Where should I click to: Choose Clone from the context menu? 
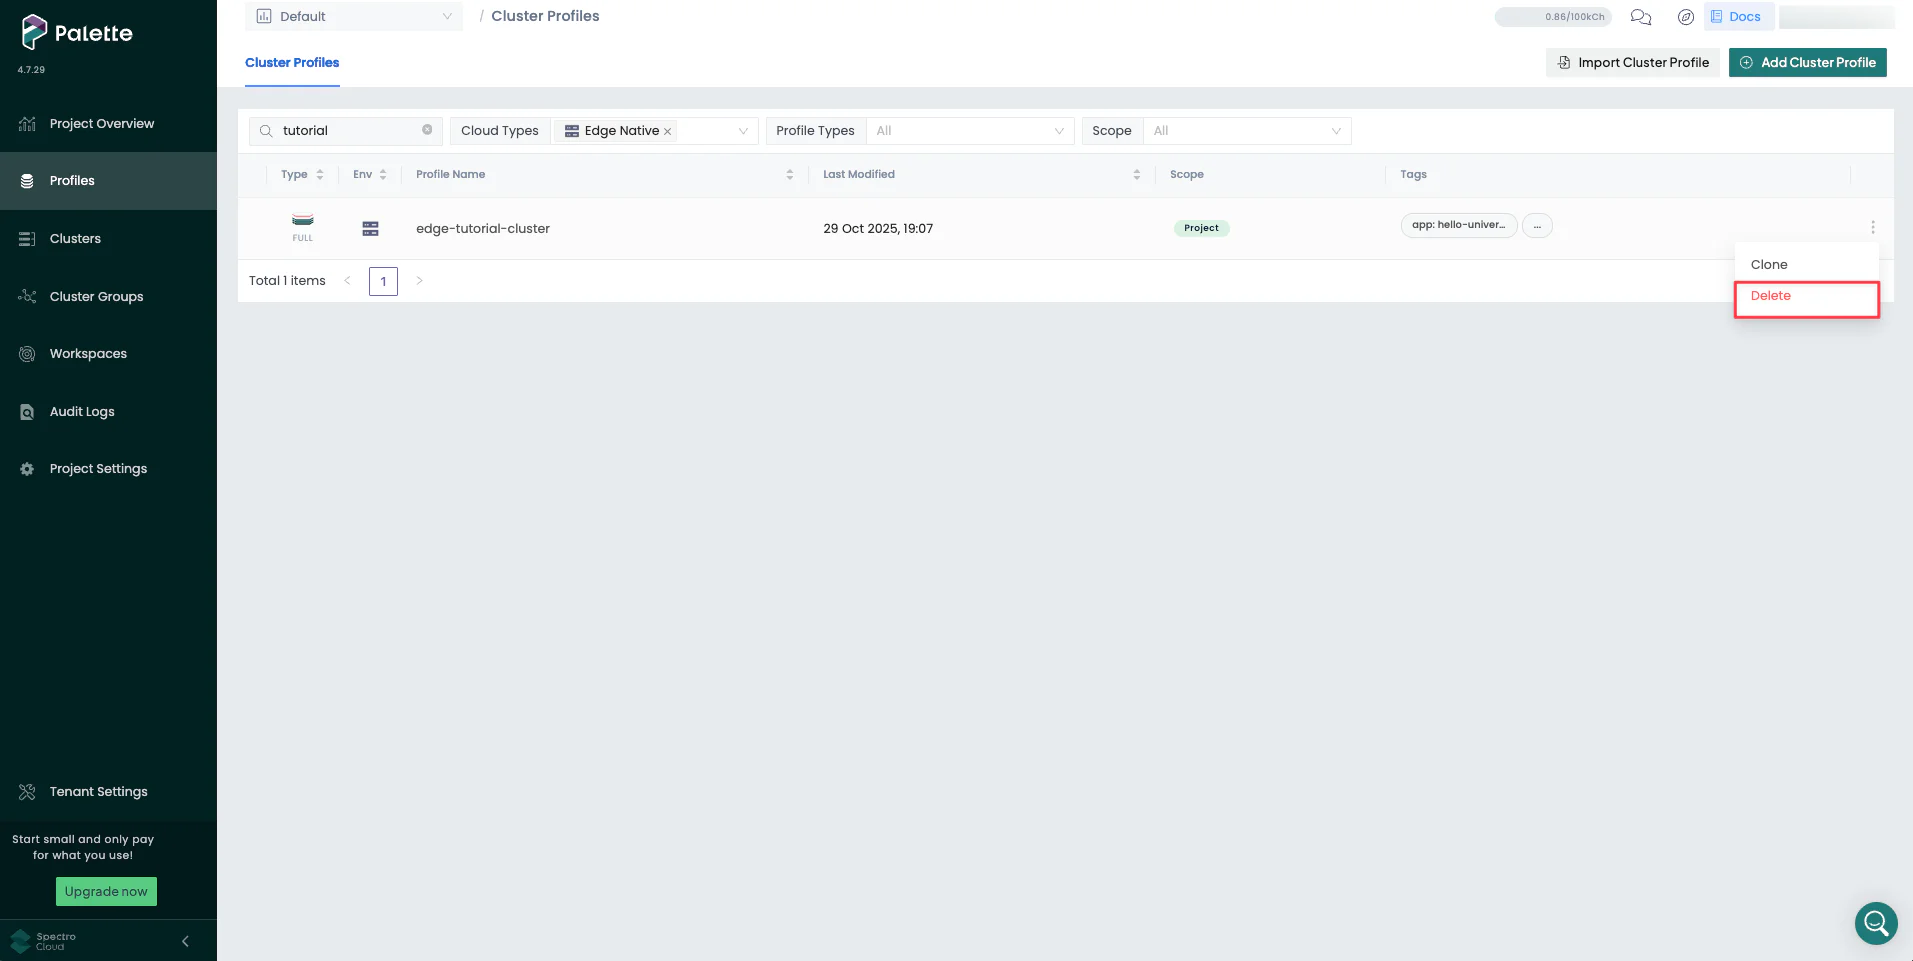pos(1768,264)
